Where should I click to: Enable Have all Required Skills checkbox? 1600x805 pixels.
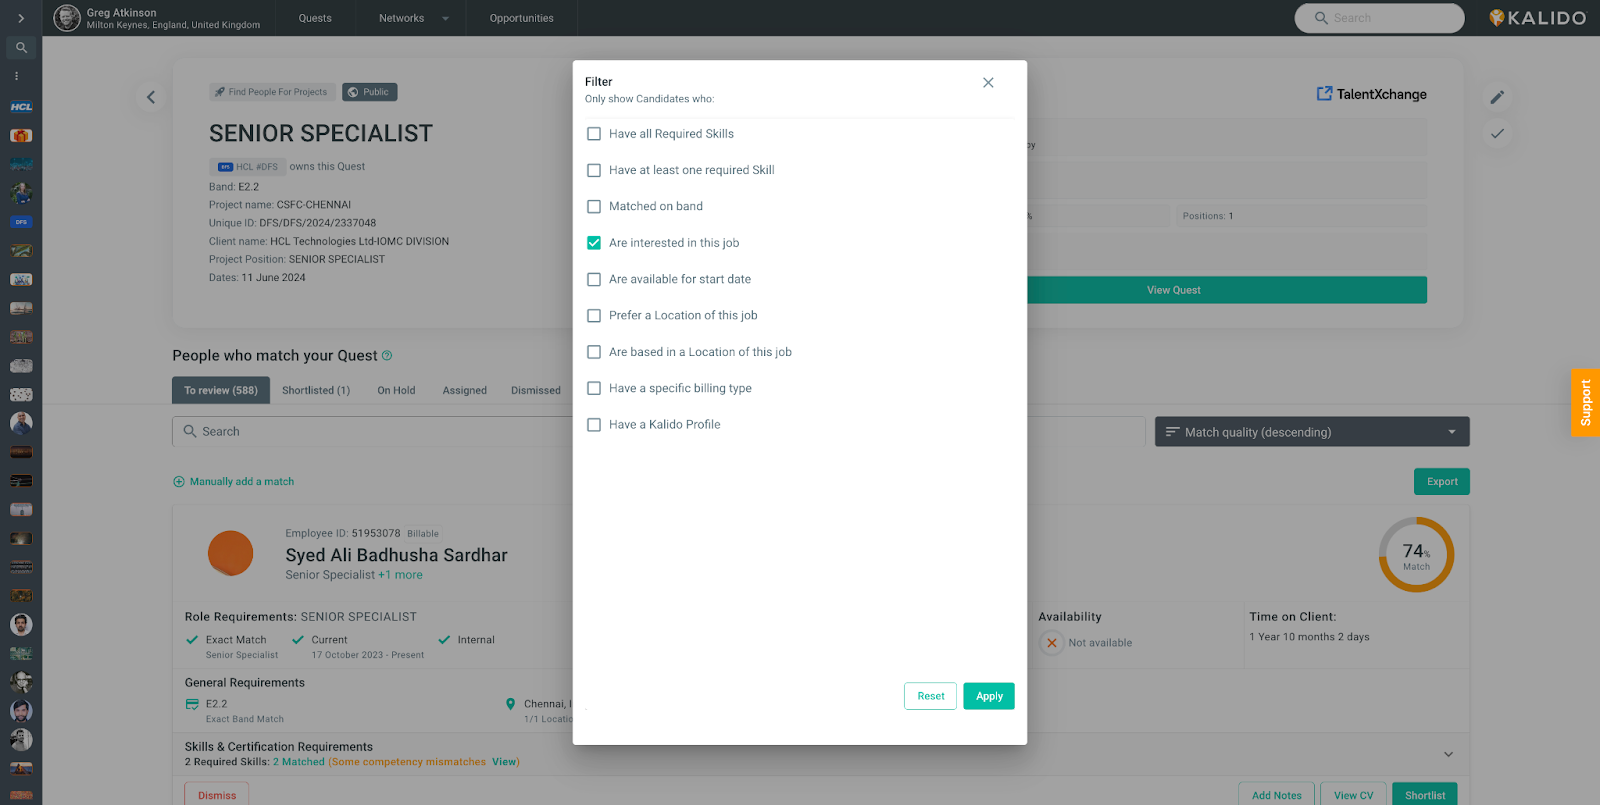click(594, 134)
